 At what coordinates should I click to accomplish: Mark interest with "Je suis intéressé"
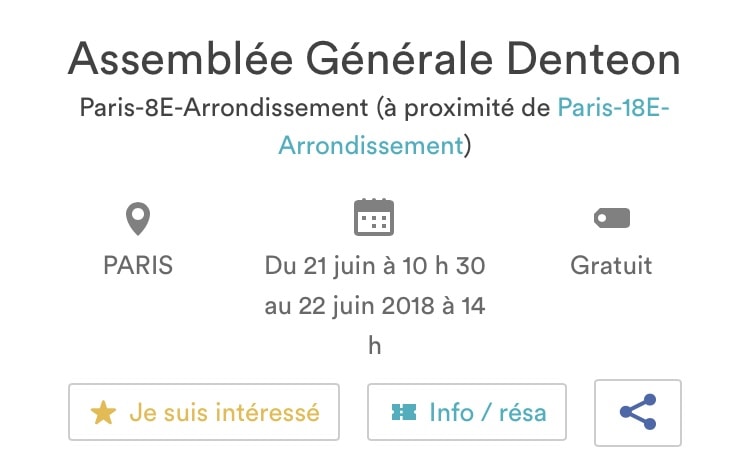tap(204, 412)
